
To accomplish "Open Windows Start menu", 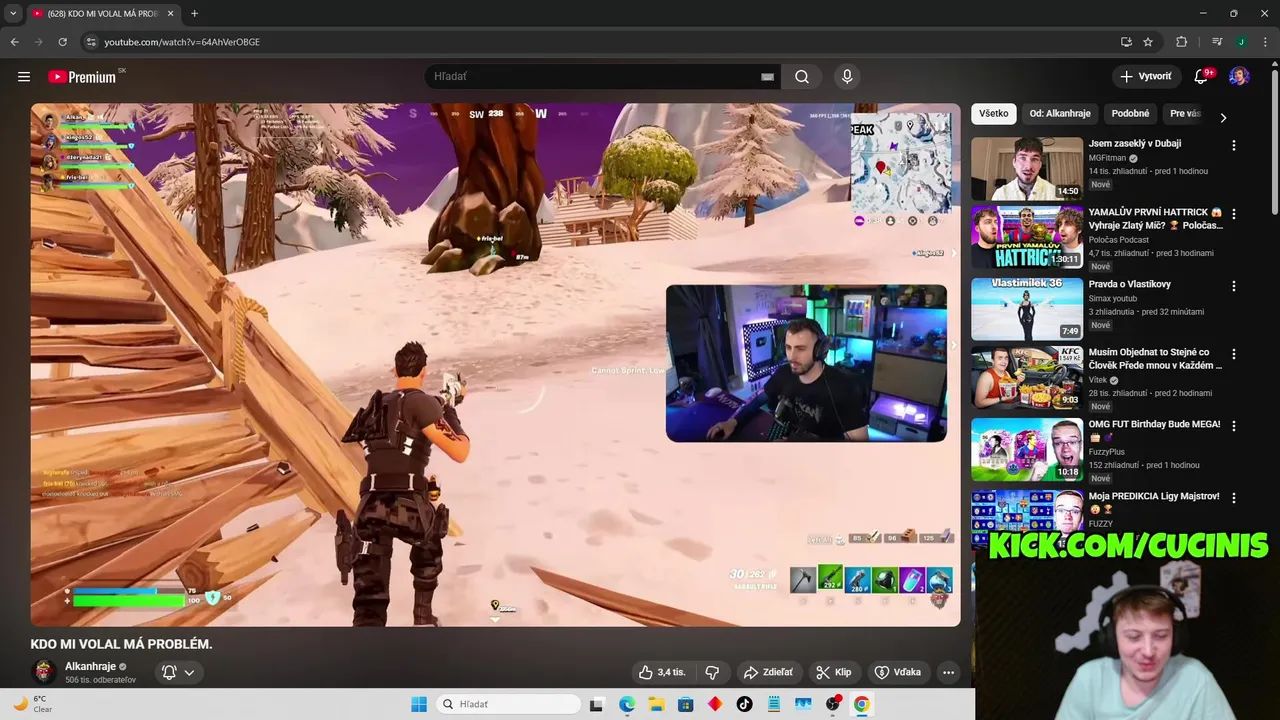I will pyautogui.click(x=419, y=704).
